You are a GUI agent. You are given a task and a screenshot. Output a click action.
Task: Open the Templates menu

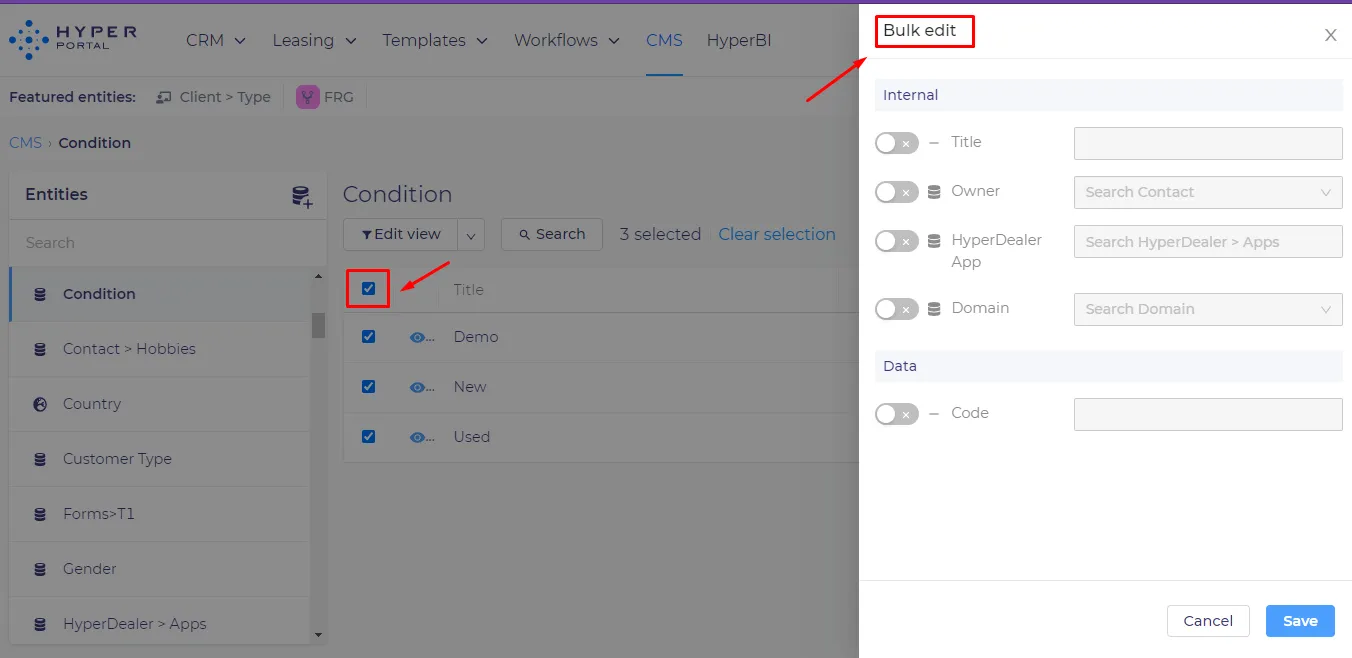point(435,40)
